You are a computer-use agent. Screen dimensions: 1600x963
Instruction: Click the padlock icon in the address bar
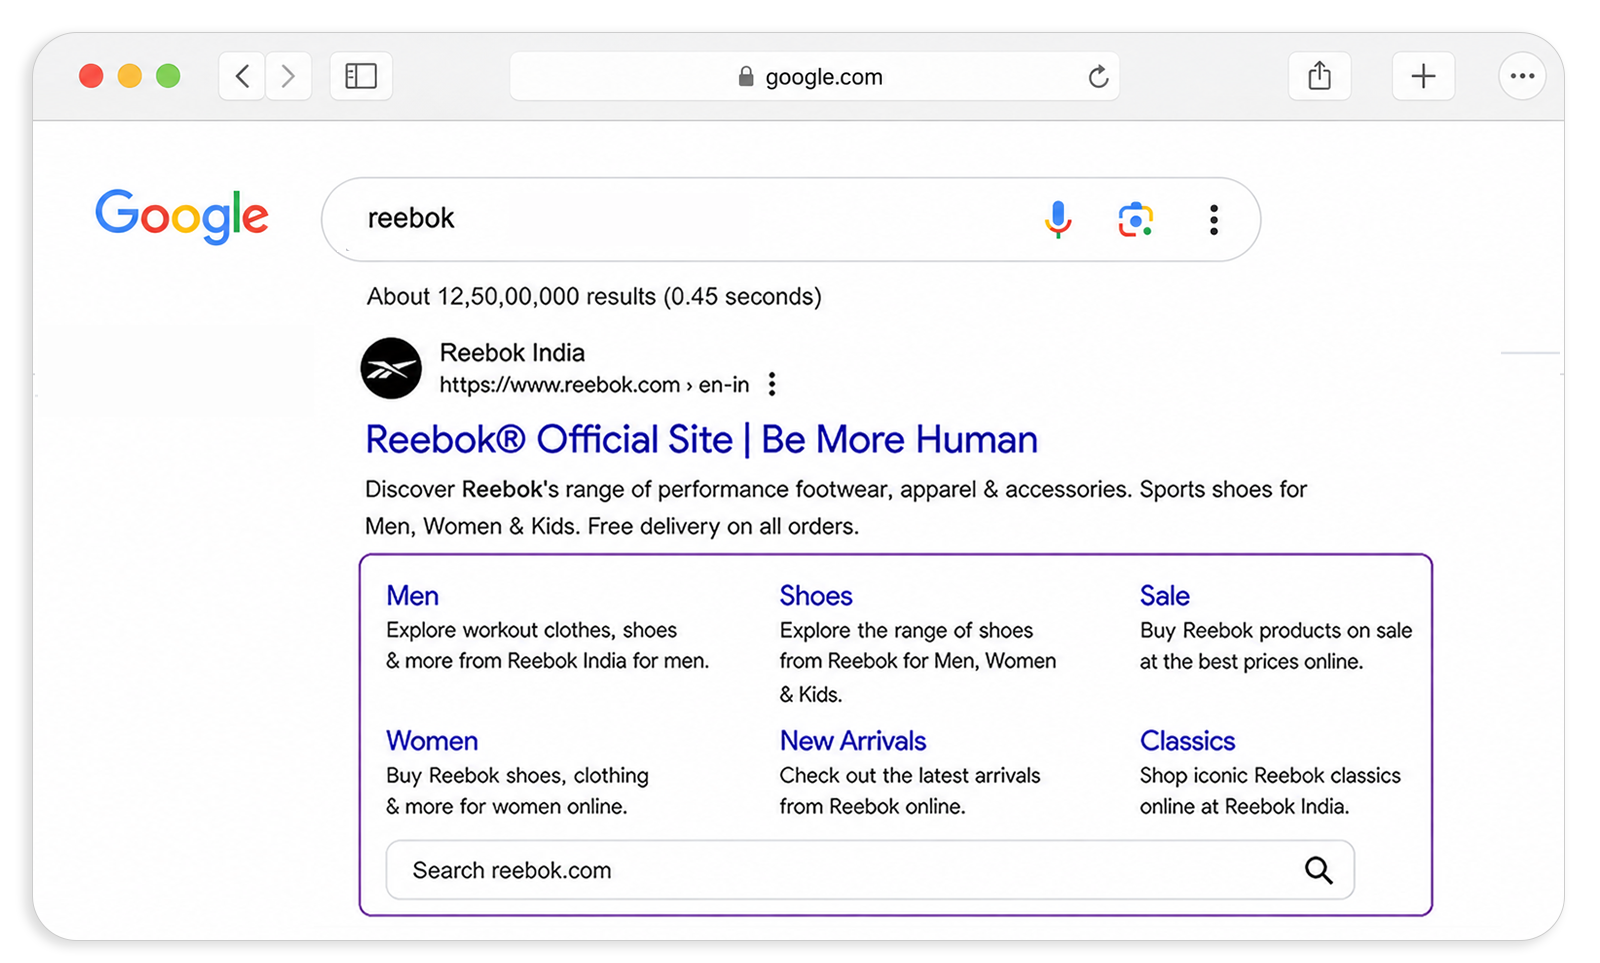pos(745,76)
